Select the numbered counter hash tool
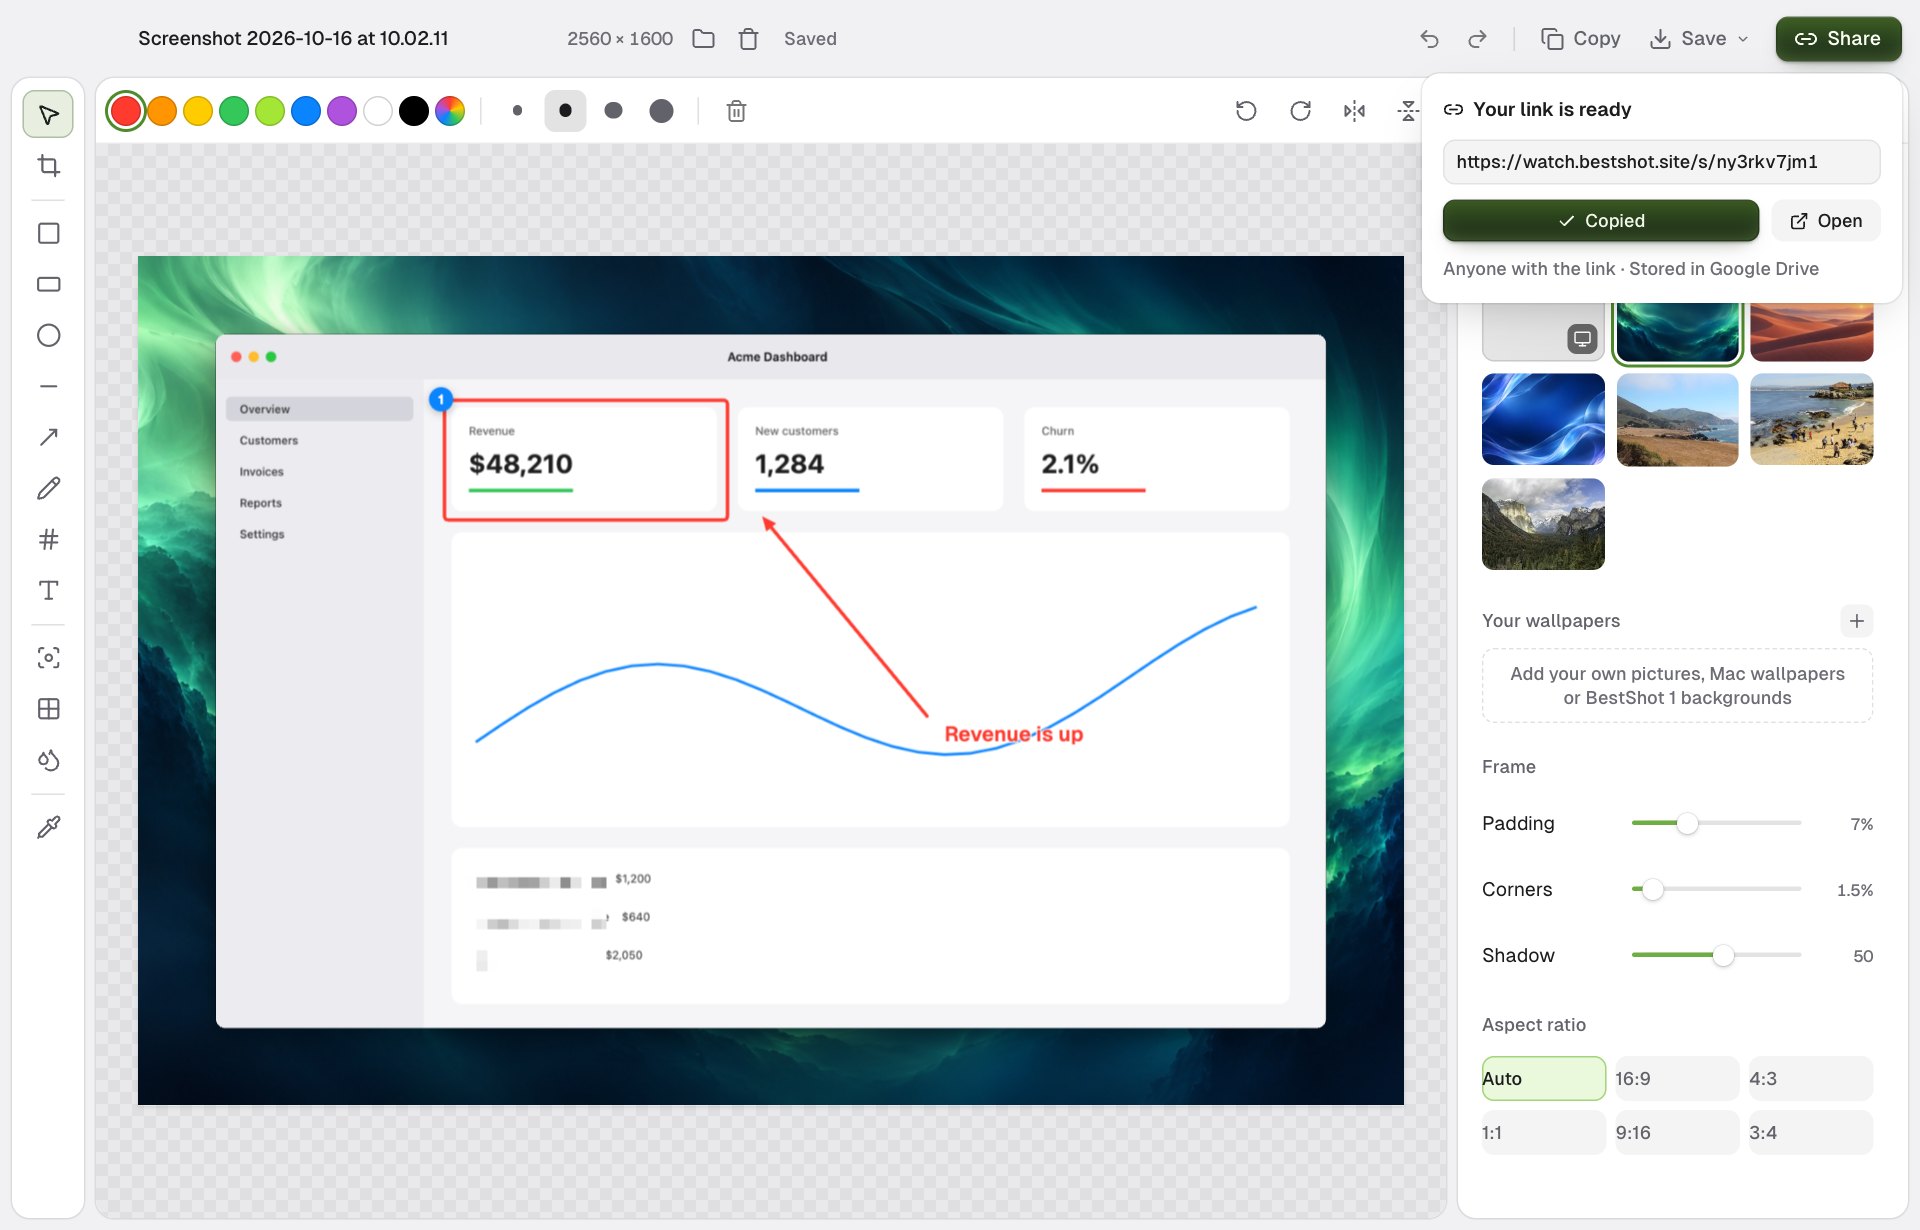The image size is (1920, 1230). coord(48,540)
